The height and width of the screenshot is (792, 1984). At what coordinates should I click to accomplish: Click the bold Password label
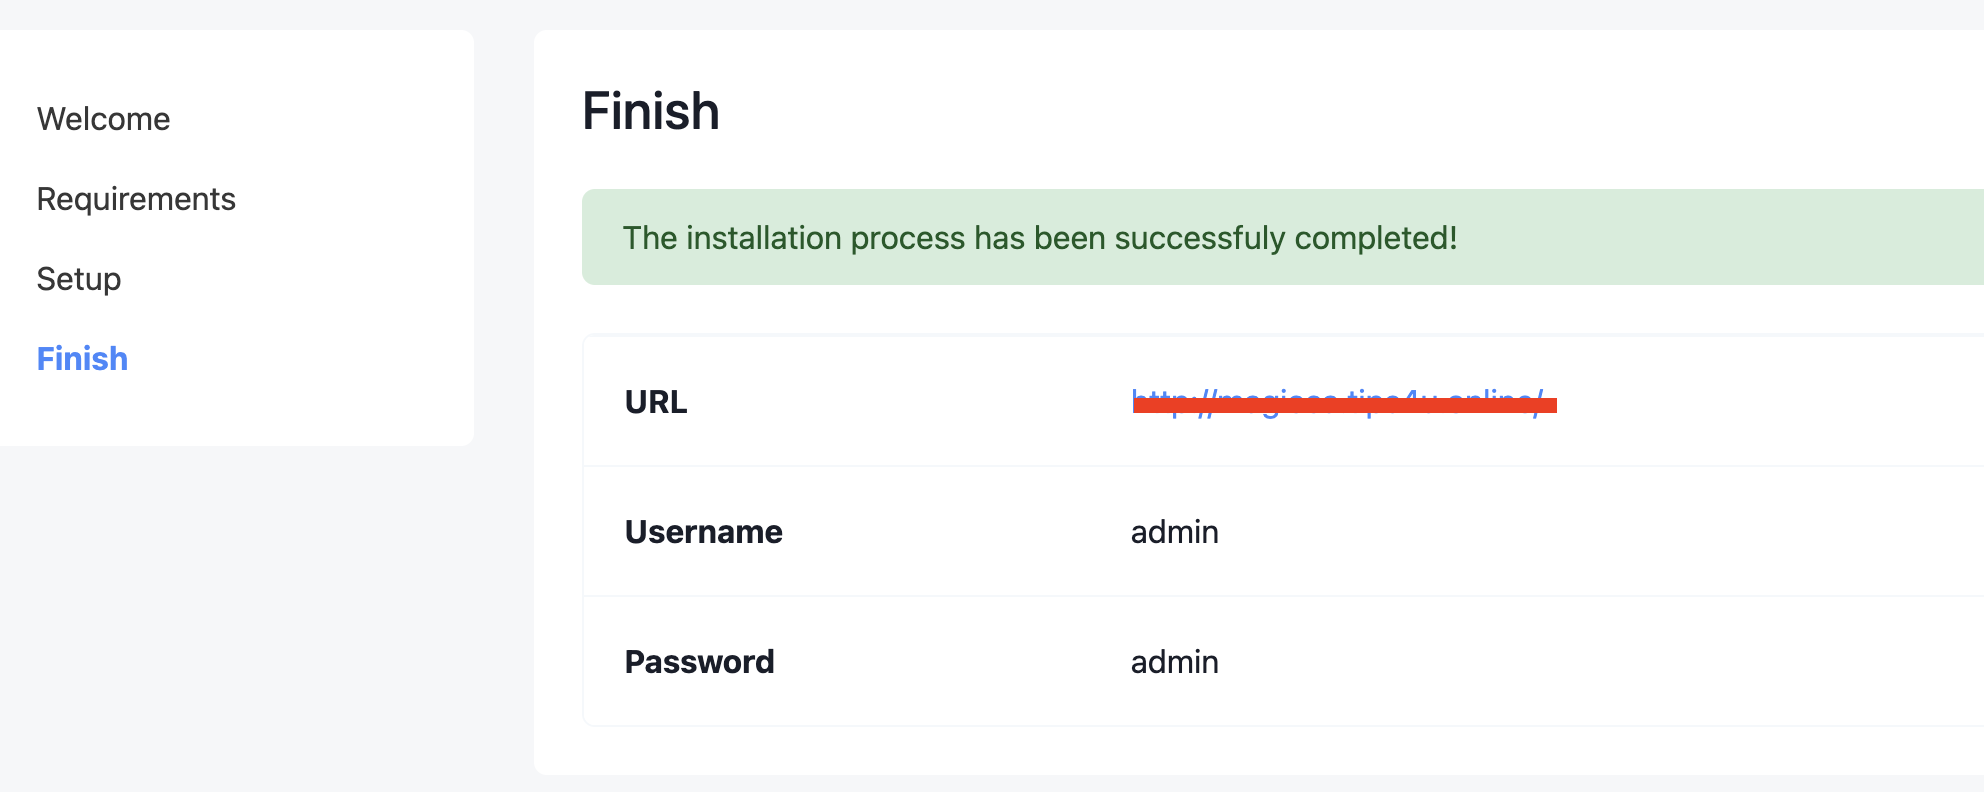click(x=699, y=662)
